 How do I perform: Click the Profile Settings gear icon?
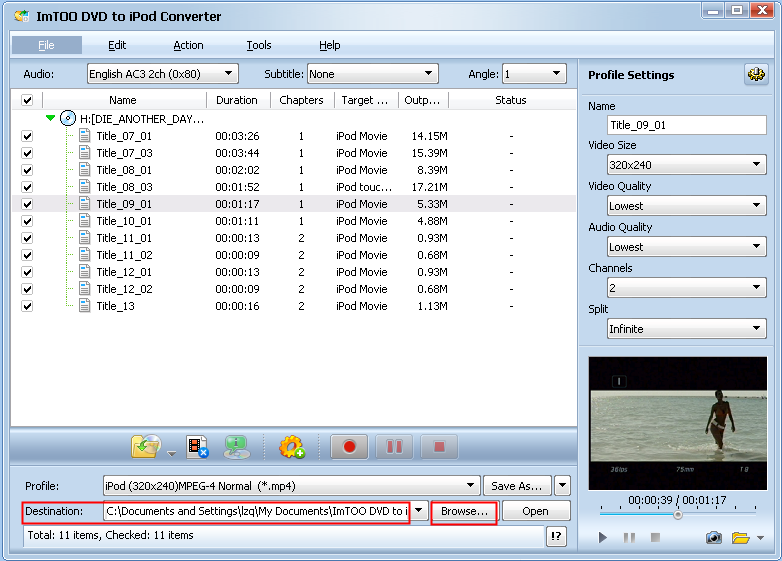point(756,74)
